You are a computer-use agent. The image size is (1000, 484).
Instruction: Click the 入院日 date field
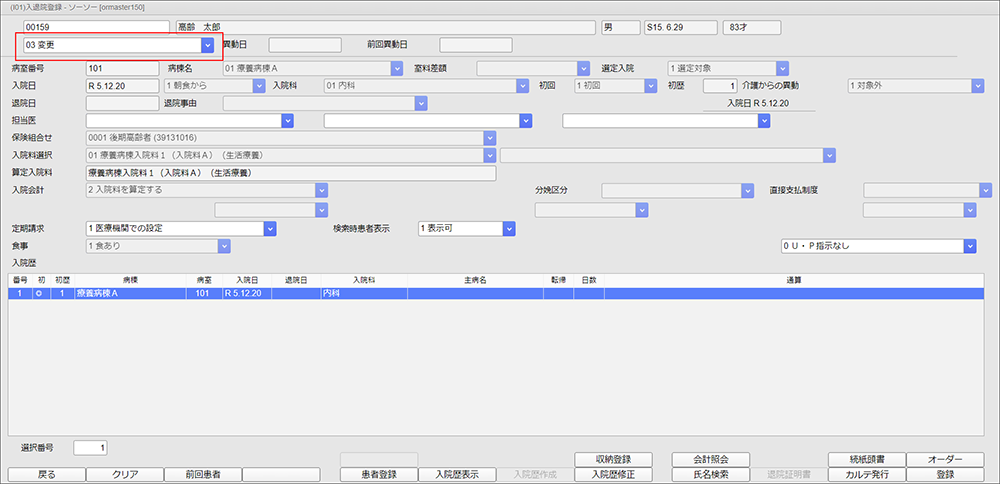pyautogui.click(x=122, y=86)
